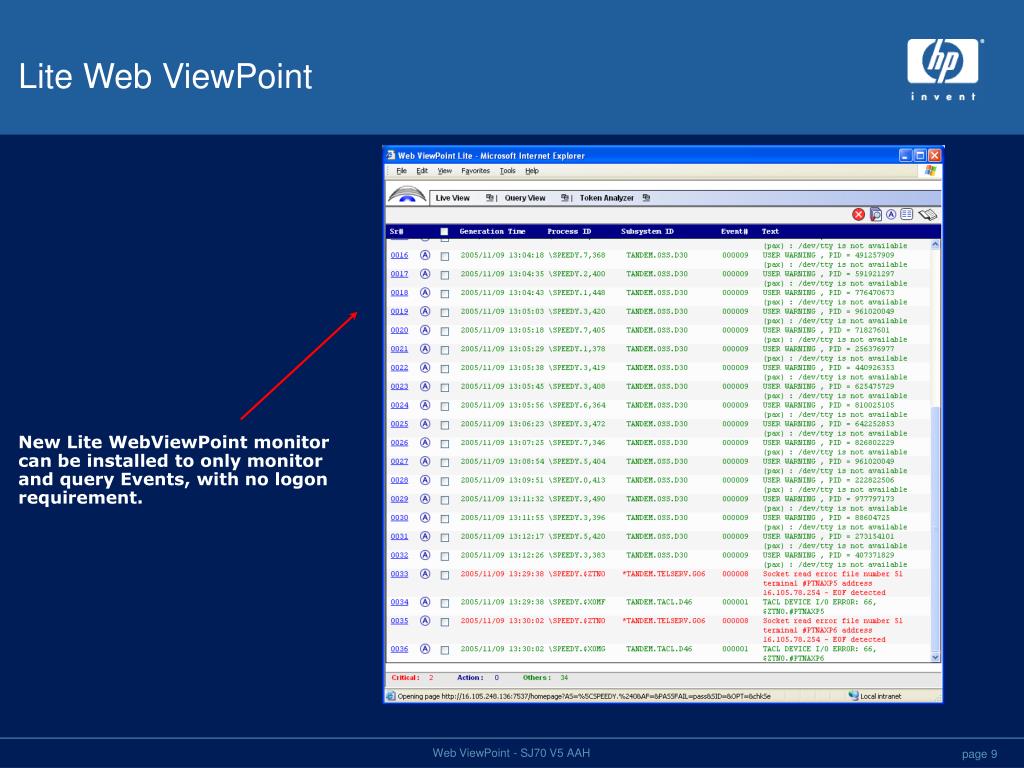Click the circled A icon for event 0016
Viewport: 1024px width, 768px height.
pyautogui.click(x=425, y=255)
